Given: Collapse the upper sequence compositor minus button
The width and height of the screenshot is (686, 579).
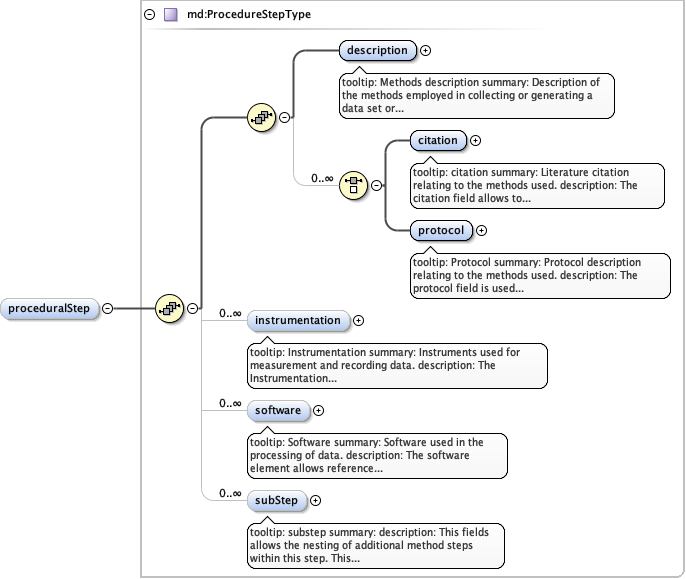Looking at the screenshot, I should [284, 117].
